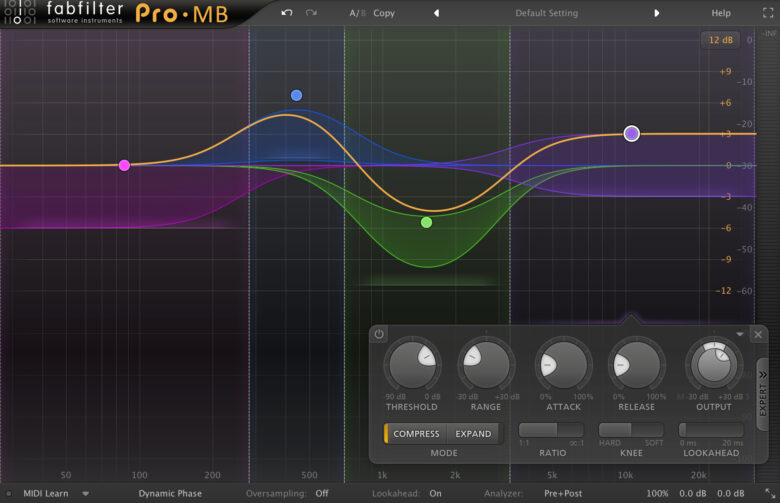Image resolution: width=780 pixels, height=503 pixels.
Task: Click the Pro-MB product name
Action: 182,14
